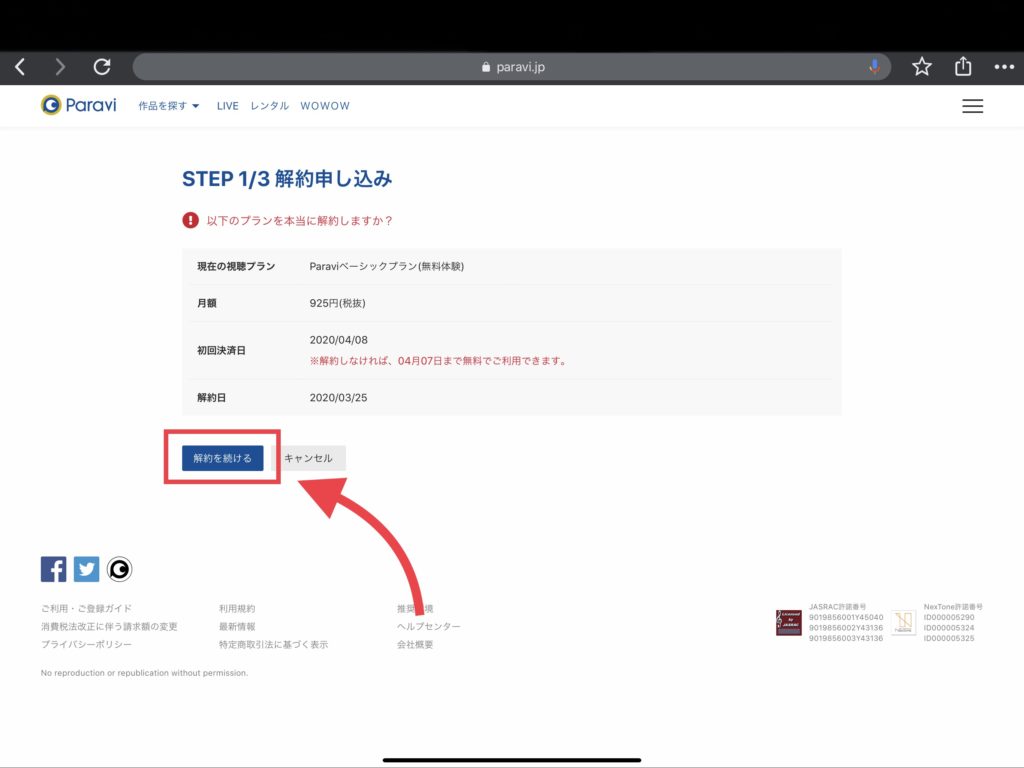Bookmark the page with the star icon
The height and width of the screenshot is (768, 1024).
pyautogui.click(x=921, y=67)
